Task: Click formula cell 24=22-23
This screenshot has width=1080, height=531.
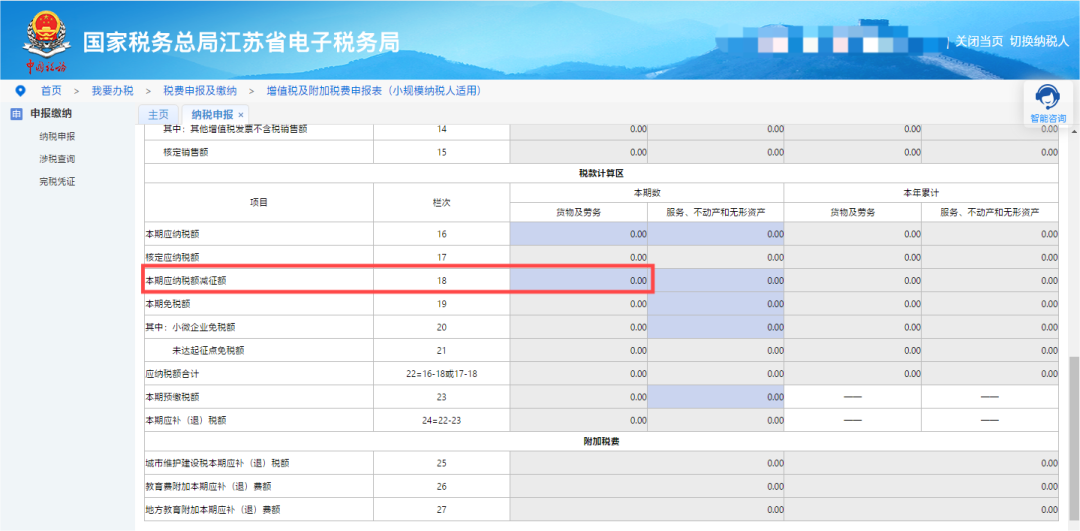Action: pyautogui.click(x=442, y=420)
